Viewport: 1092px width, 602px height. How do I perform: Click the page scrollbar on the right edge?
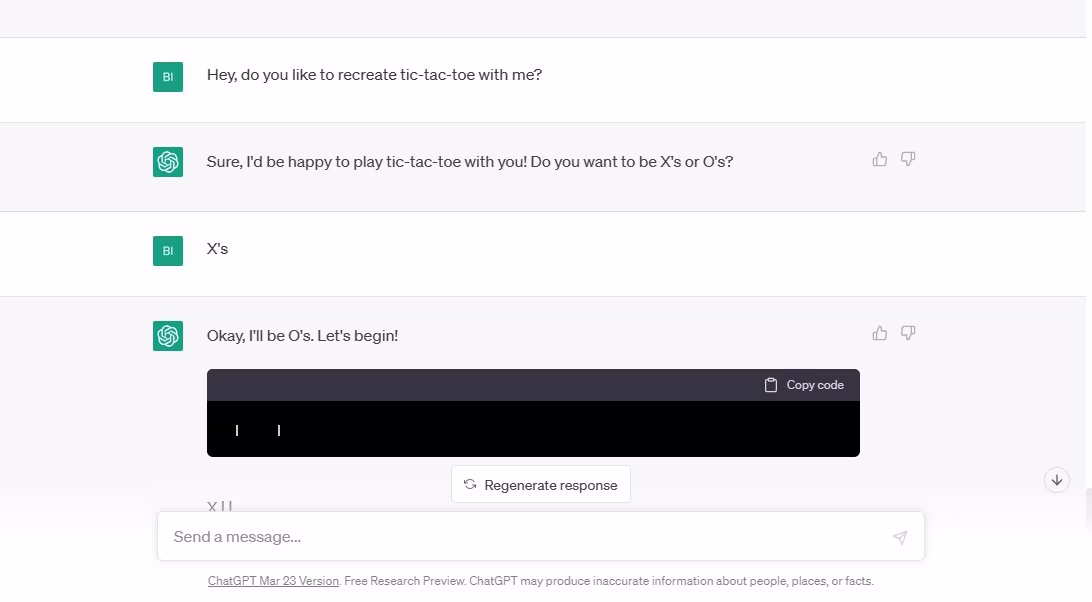1089,509
